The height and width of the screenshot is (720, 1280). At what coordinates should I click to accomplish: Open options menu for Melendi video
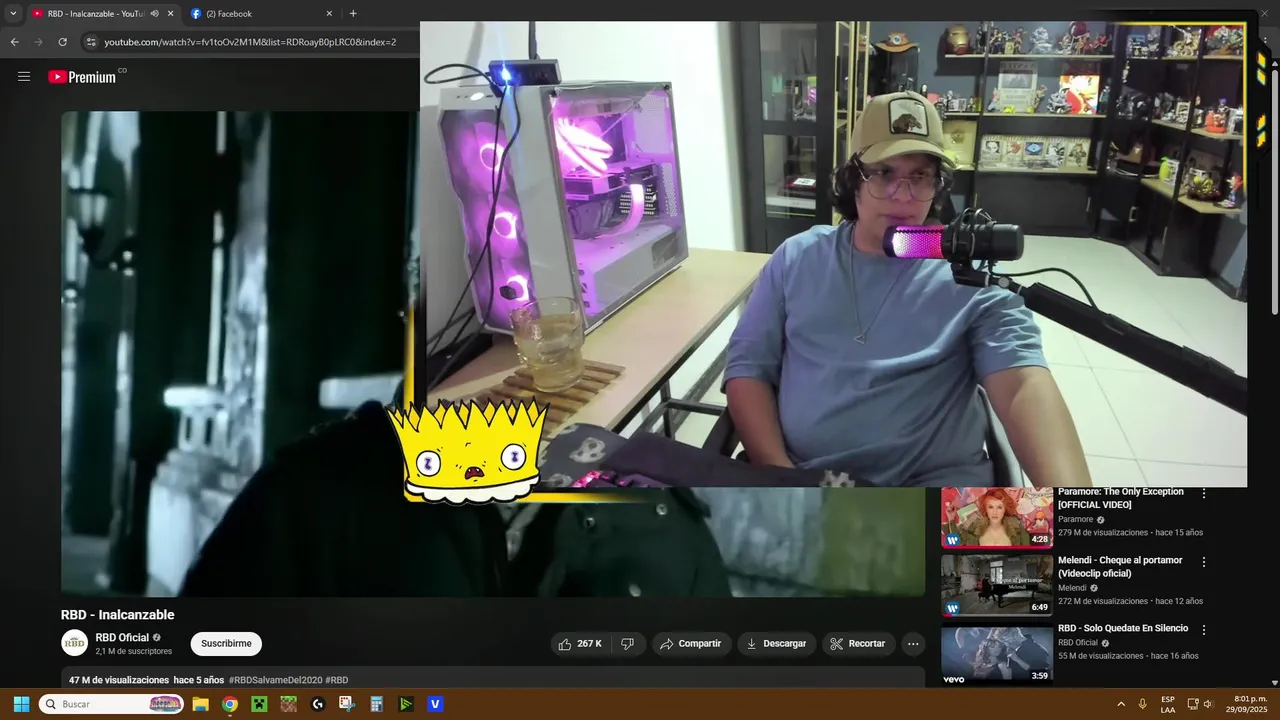coord(1204,562)
